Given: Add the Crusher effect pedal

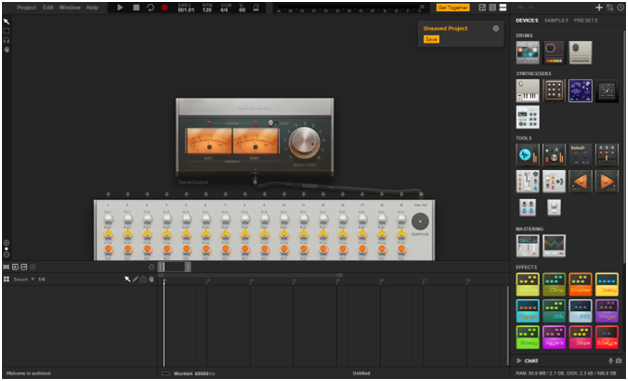Looking at the screenshot, I should [580, 284].
